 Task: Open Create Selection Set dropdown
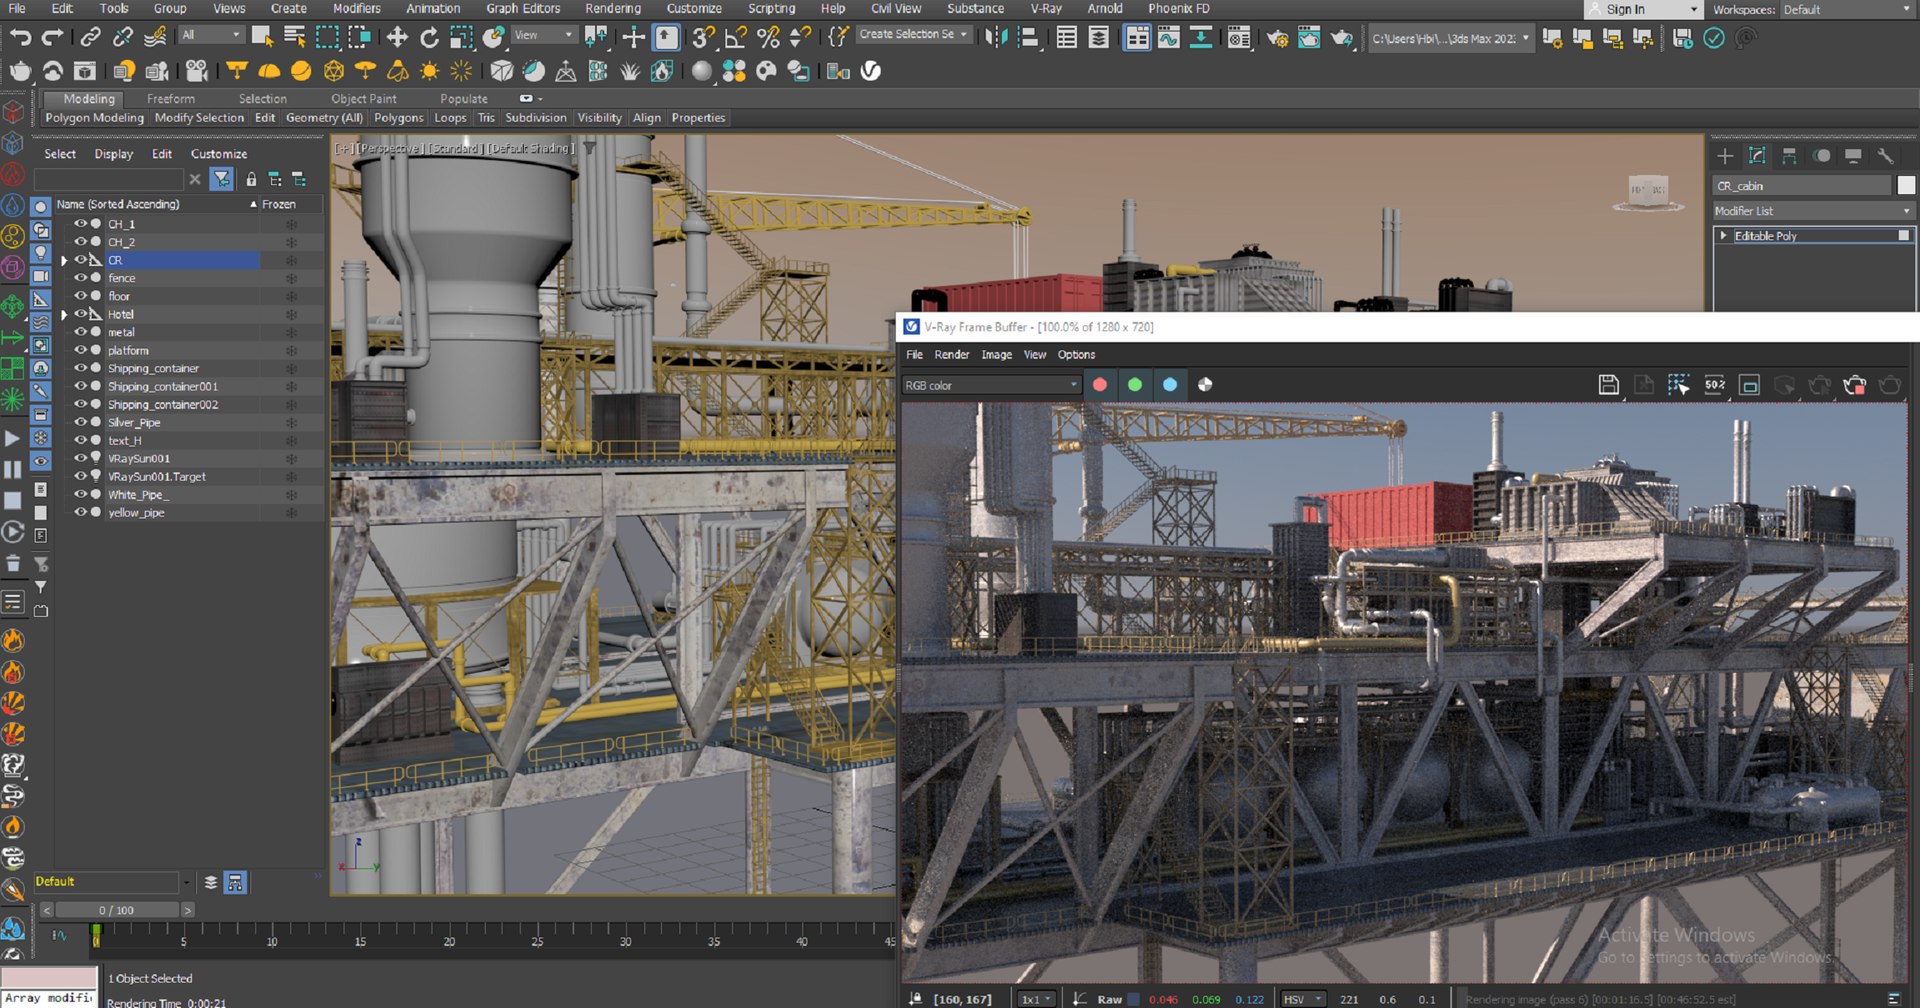914,34
